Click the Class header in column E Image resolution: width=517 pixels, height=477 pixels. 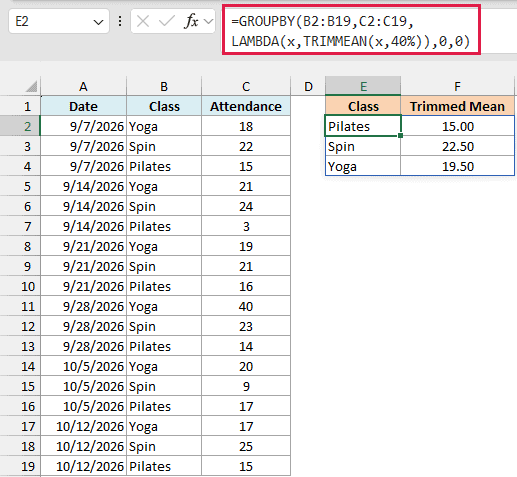[x=363, y=106]
